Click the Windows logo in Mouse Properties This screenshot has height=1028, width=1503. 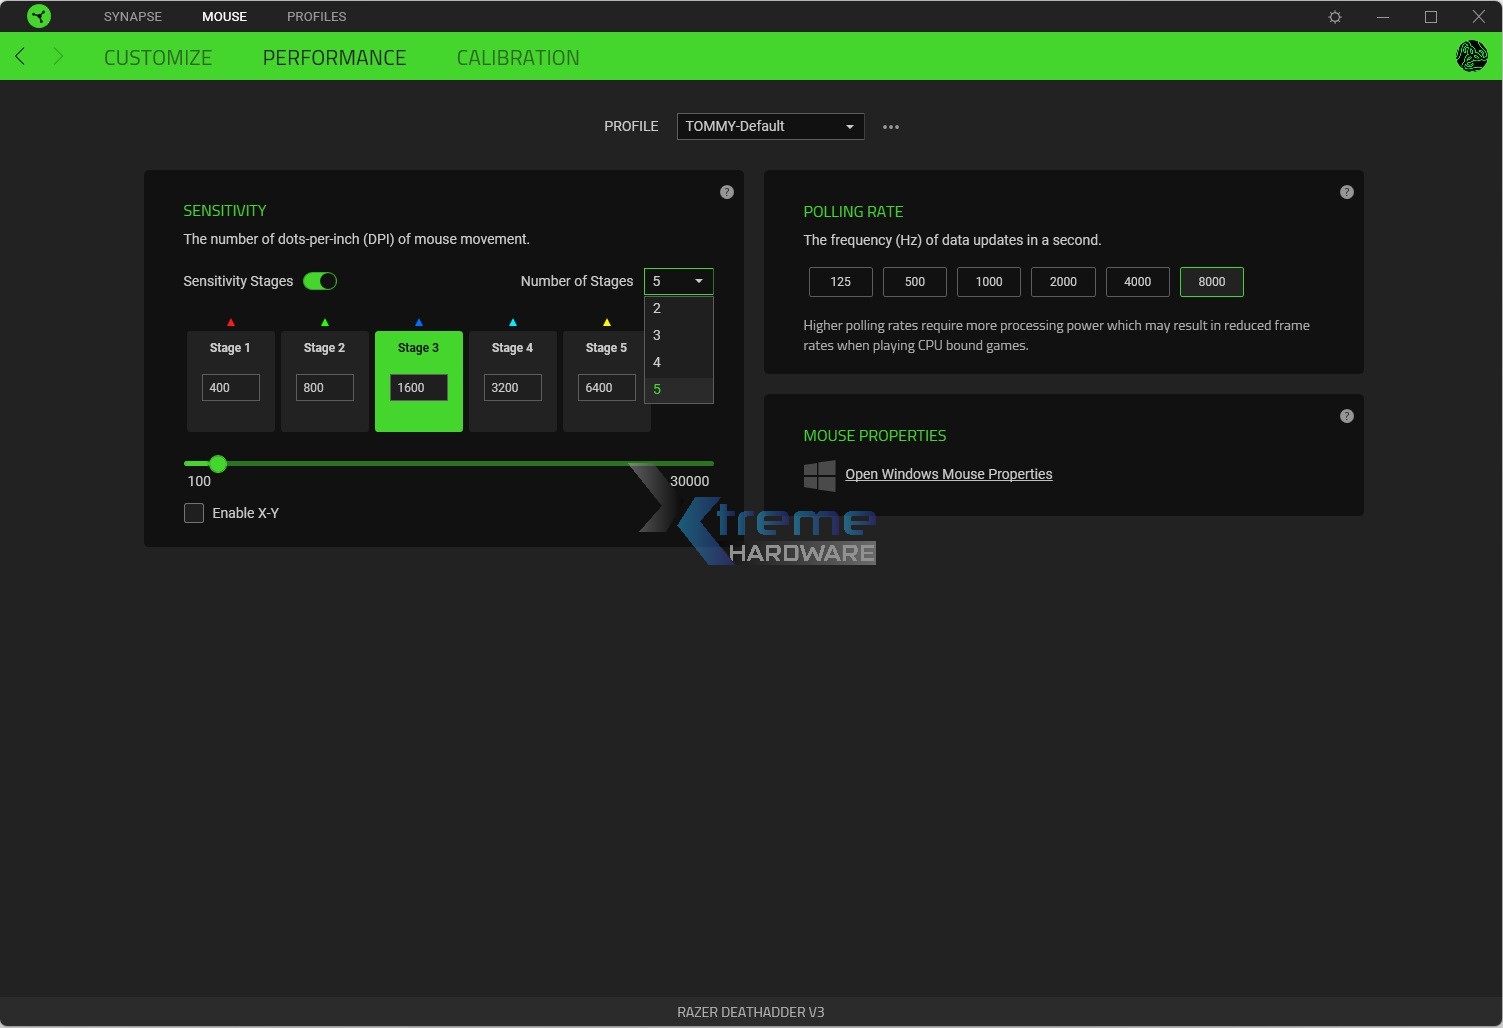click(820, 475)
